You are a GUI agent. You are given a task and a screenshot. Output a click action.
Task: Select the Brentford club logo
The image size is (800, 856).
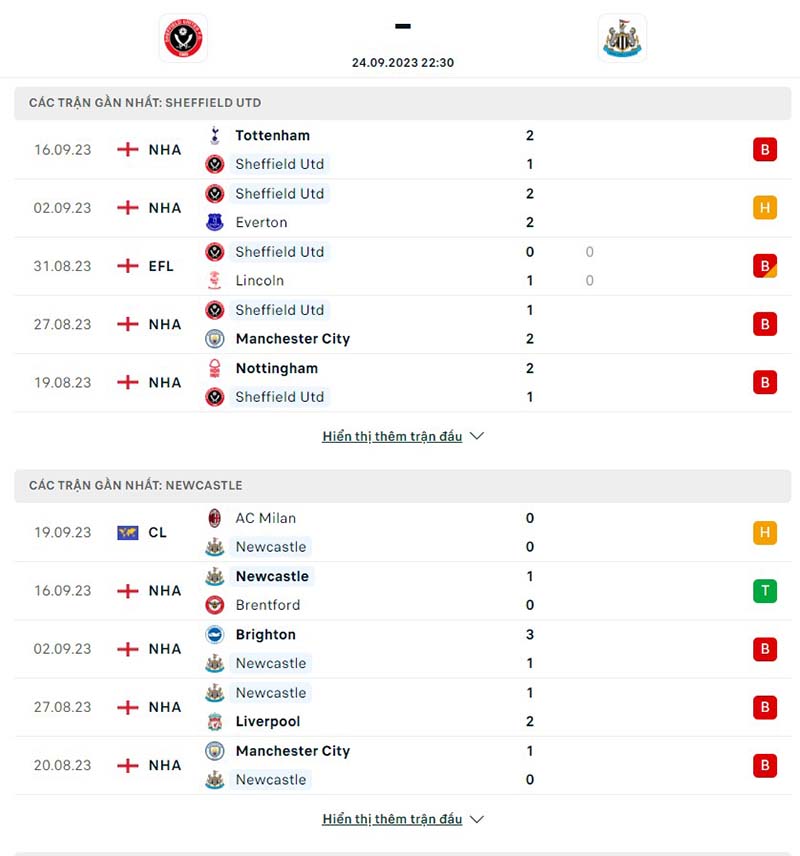pos(215,605)
